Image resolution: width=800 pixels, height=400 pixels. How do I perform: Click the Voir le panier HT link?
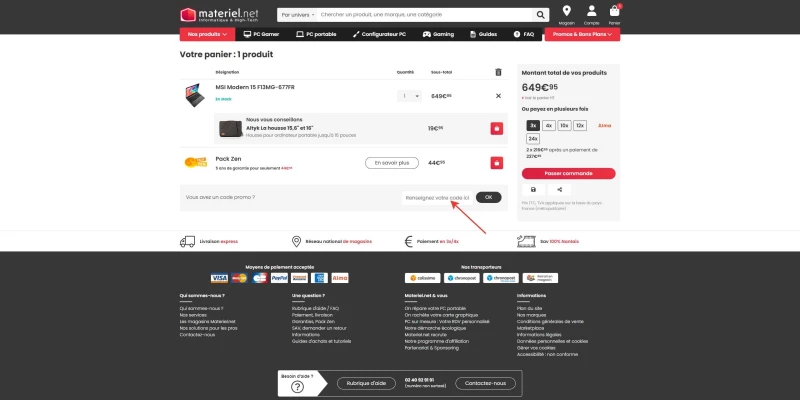[539, 97]
